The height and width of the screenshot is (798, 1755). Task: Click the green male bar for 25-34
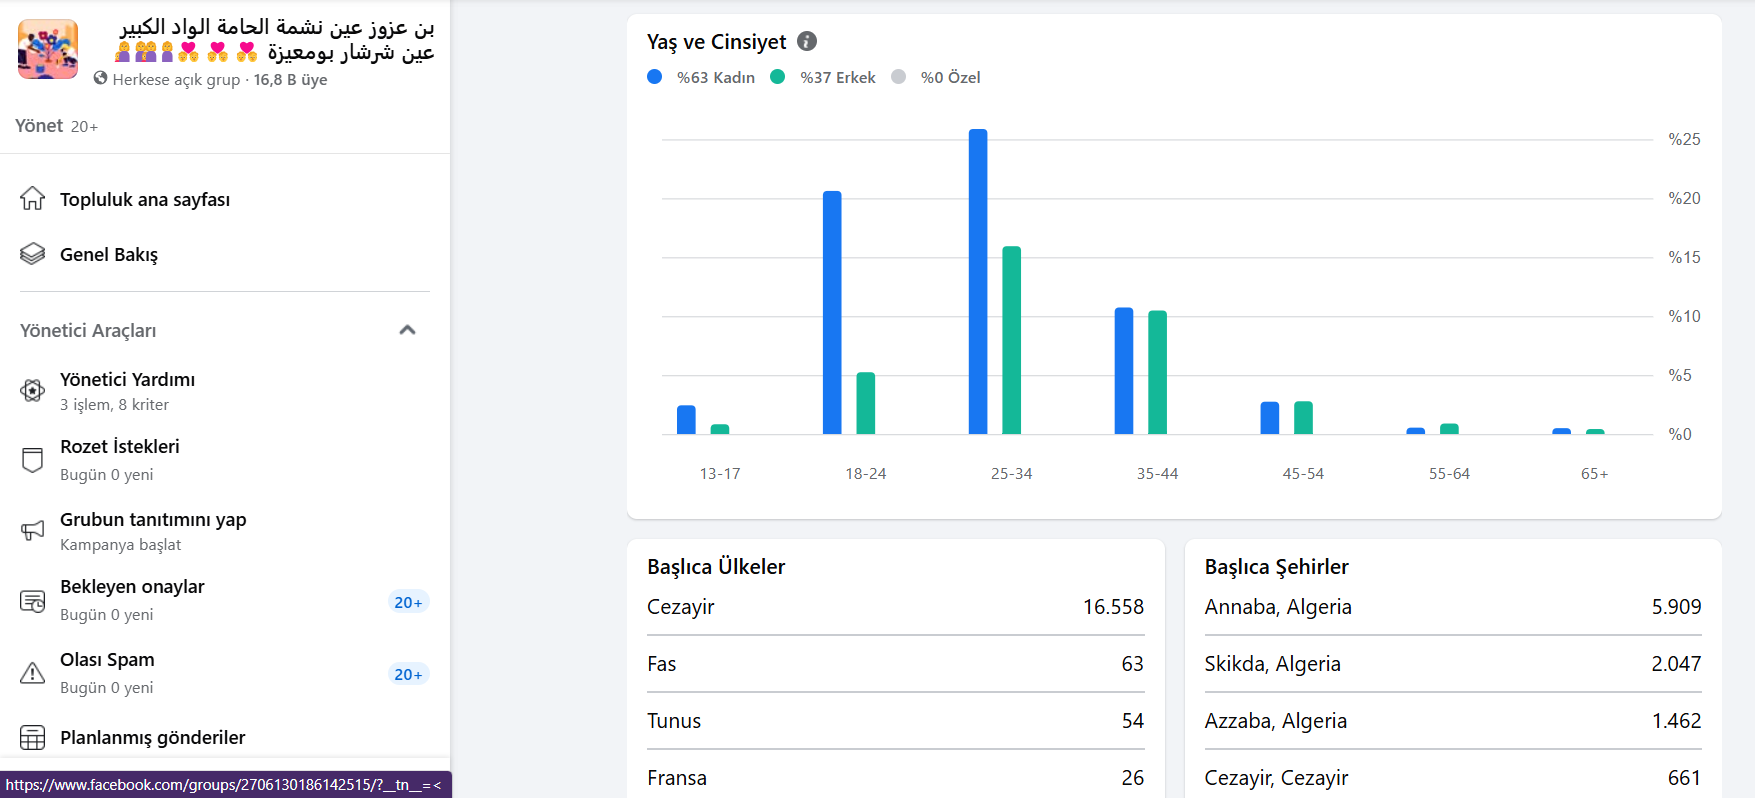[1012, 340]
